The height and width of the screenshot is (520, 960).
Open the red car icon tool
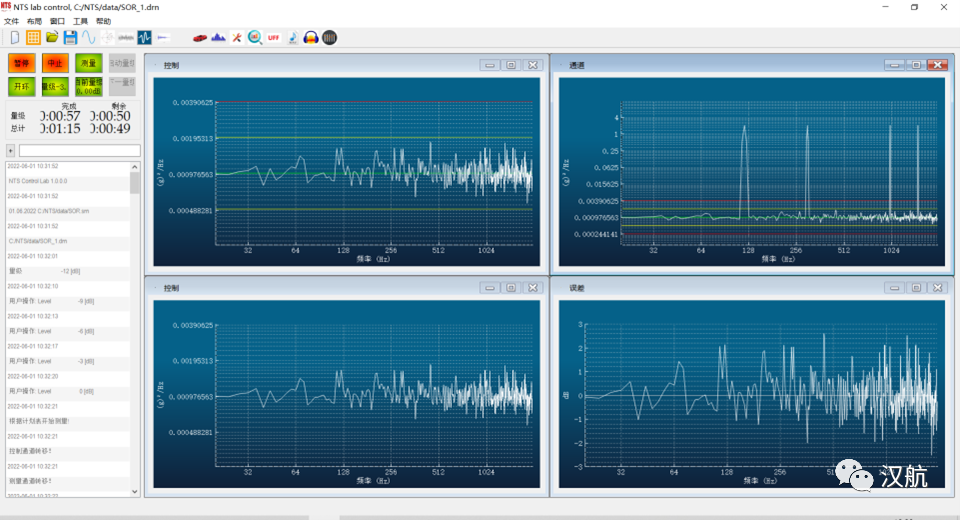click(x=200, y=38)
